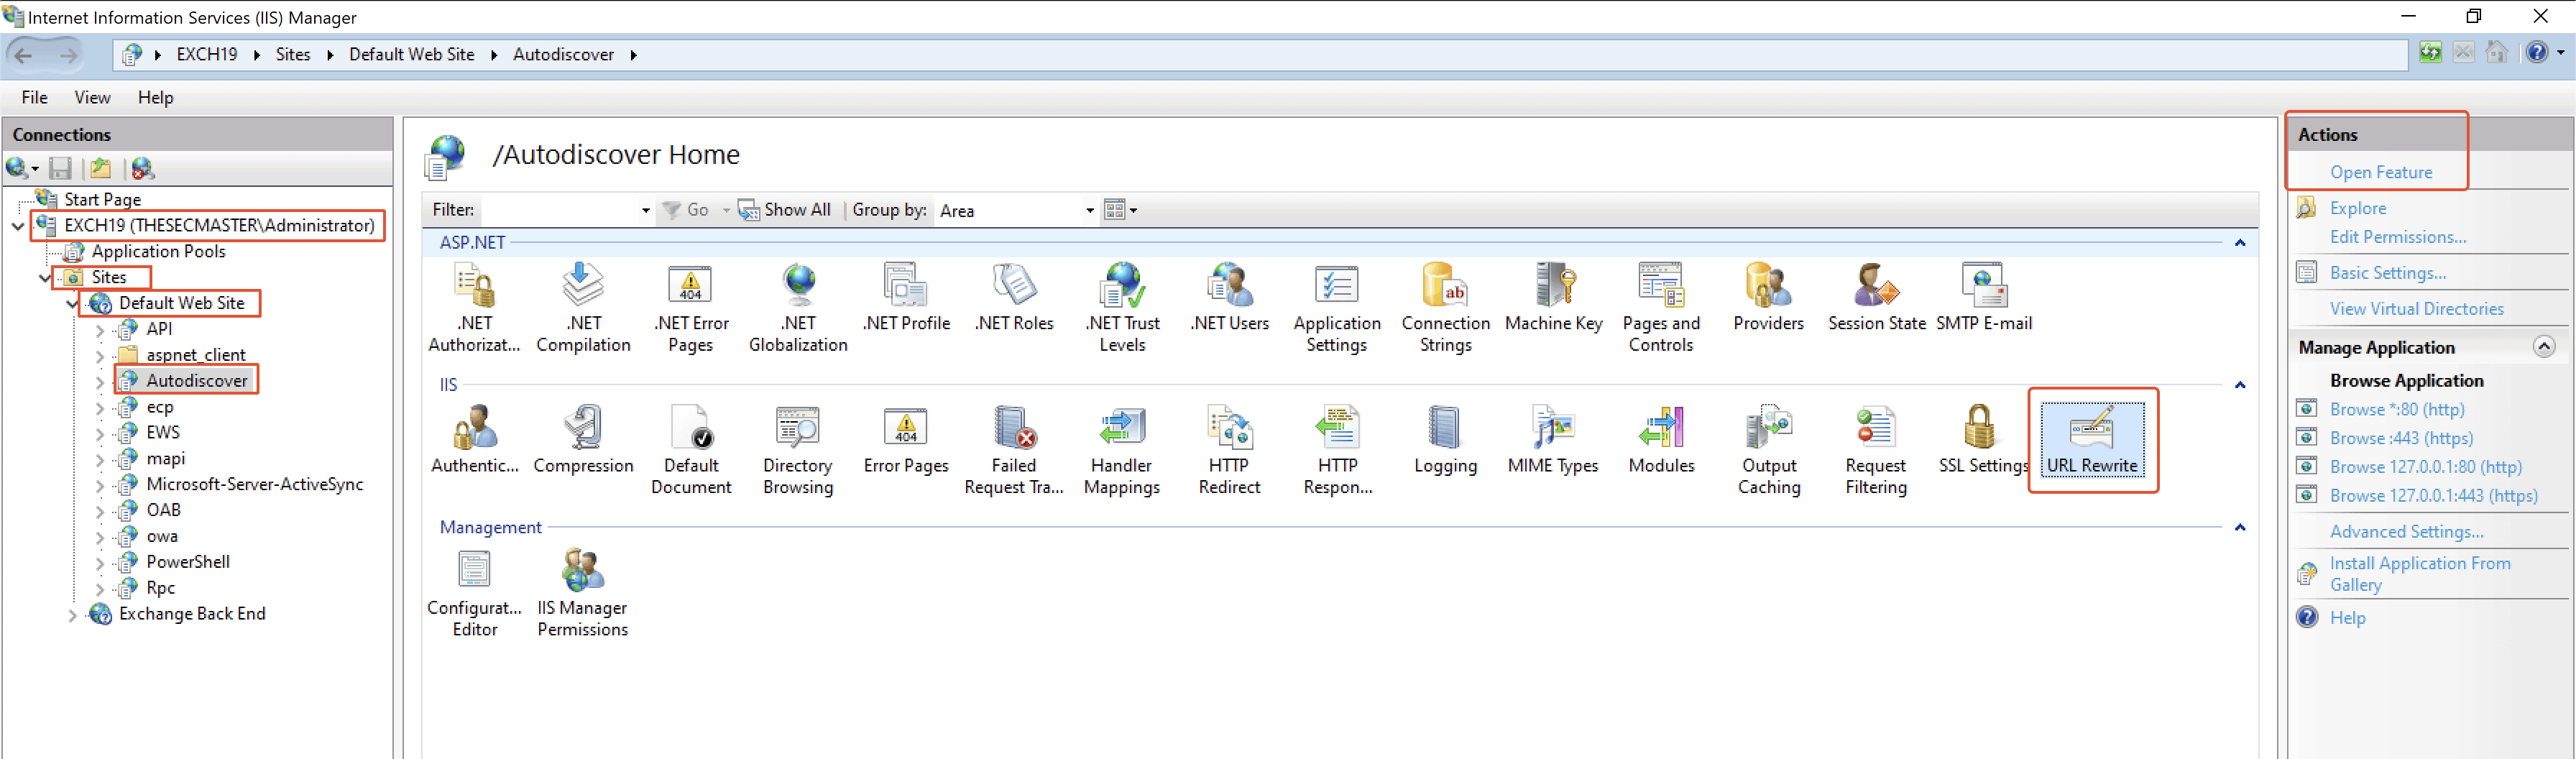Open SMTP E-mail feature
Screen dimensions: 2576x759
[x=1983, y=298]
